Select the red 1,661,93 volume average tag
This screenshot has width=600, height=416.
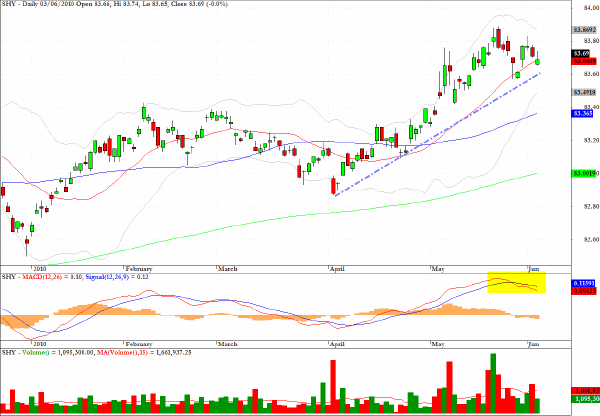(x=585, y=391)
